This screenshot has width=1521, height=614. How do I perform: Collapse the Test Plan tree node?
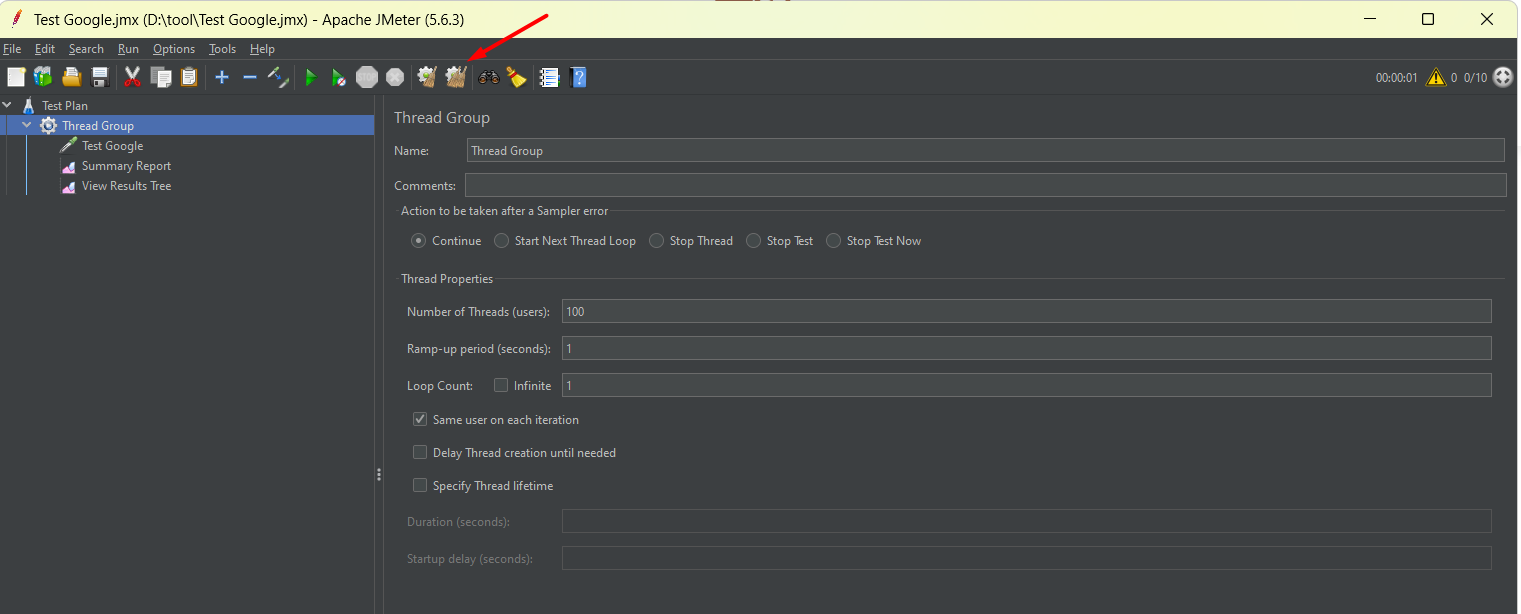8,105
